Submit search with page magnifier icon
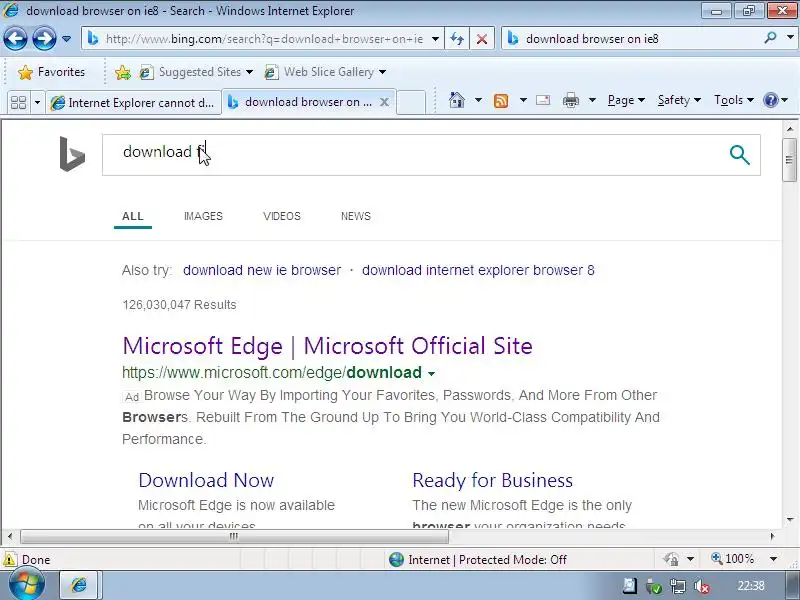Image resolution: width=800 pixels, height=600 pixels. pyautogui.click(x=739, y=155)
